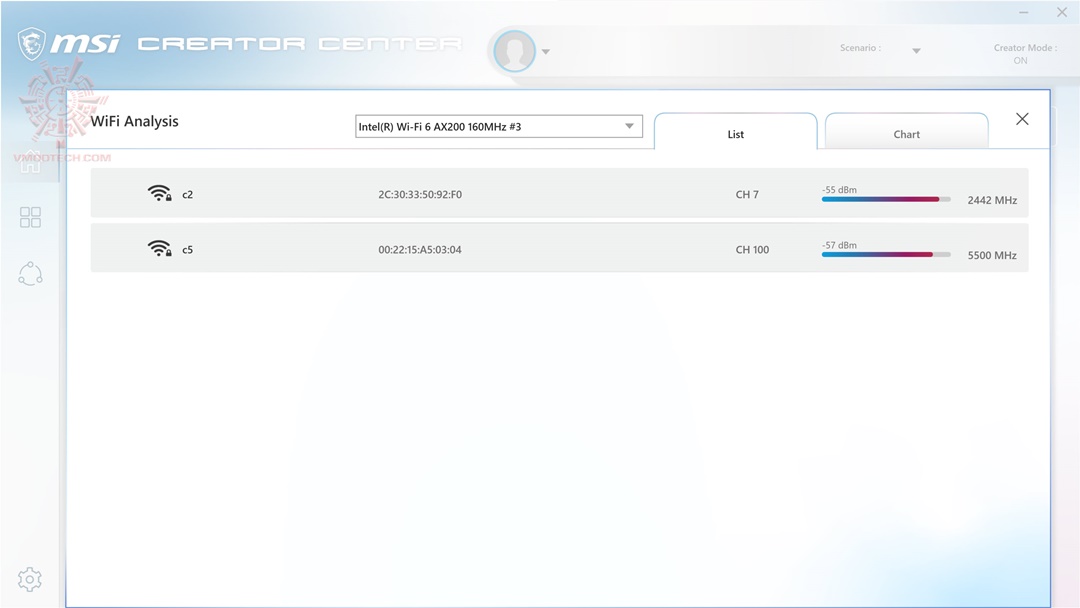Viewport: 1080px width, 608px height.
Task: Close the WiFi Analysis panel
Action: pyautogui.click(x=1022, y=119)
